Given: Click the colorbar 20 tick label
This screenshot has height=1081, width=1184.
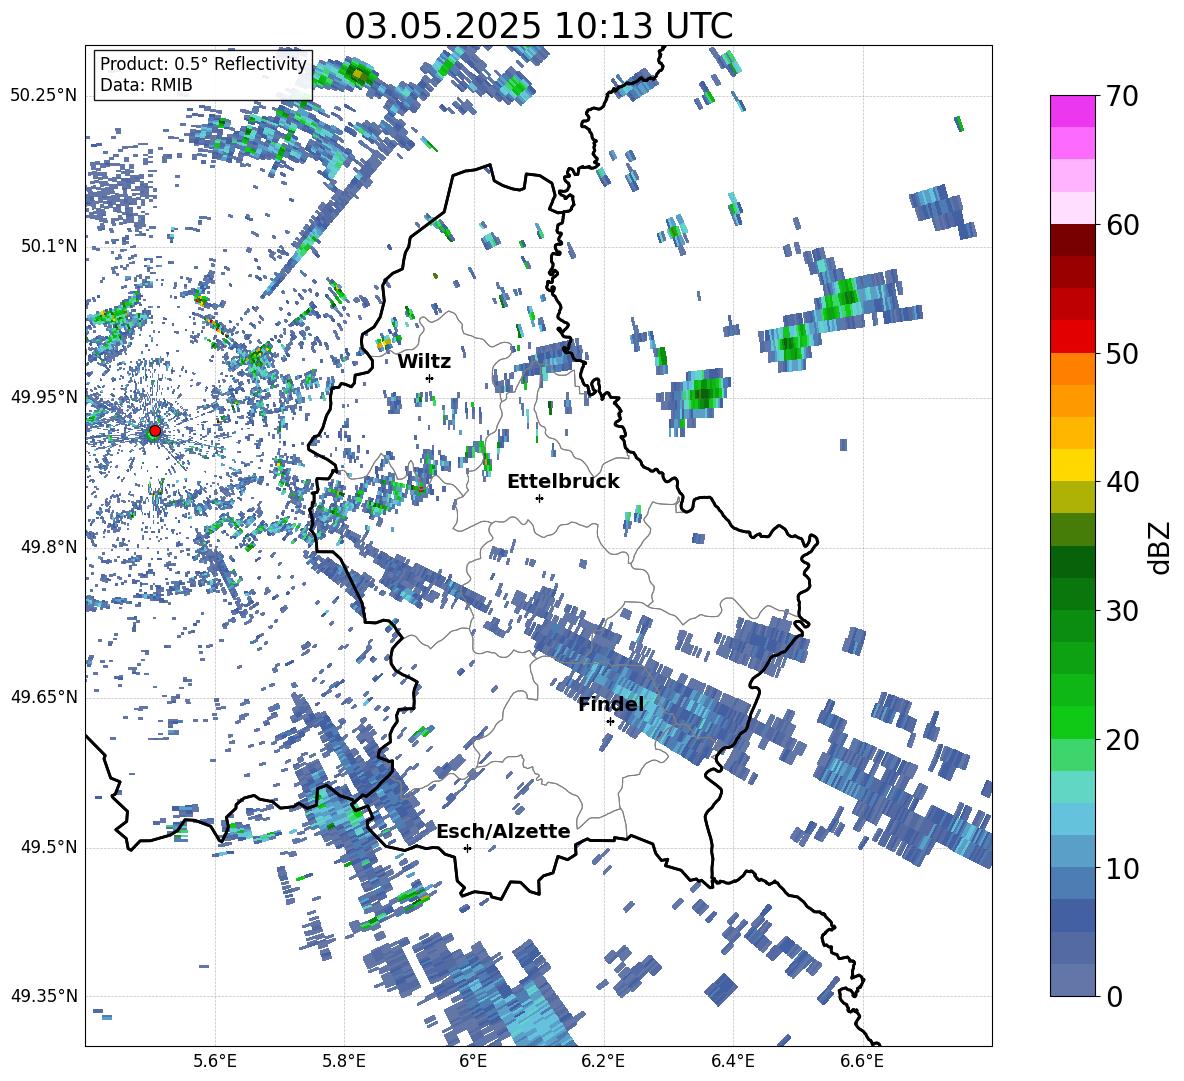Looking at the screenshot, I should [x=1122, y=740].
